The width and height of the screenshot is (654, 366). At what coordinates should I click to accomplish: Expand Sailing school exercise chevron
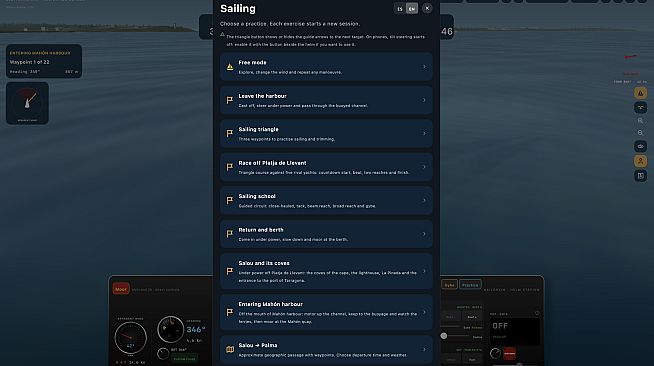[424, 201]
